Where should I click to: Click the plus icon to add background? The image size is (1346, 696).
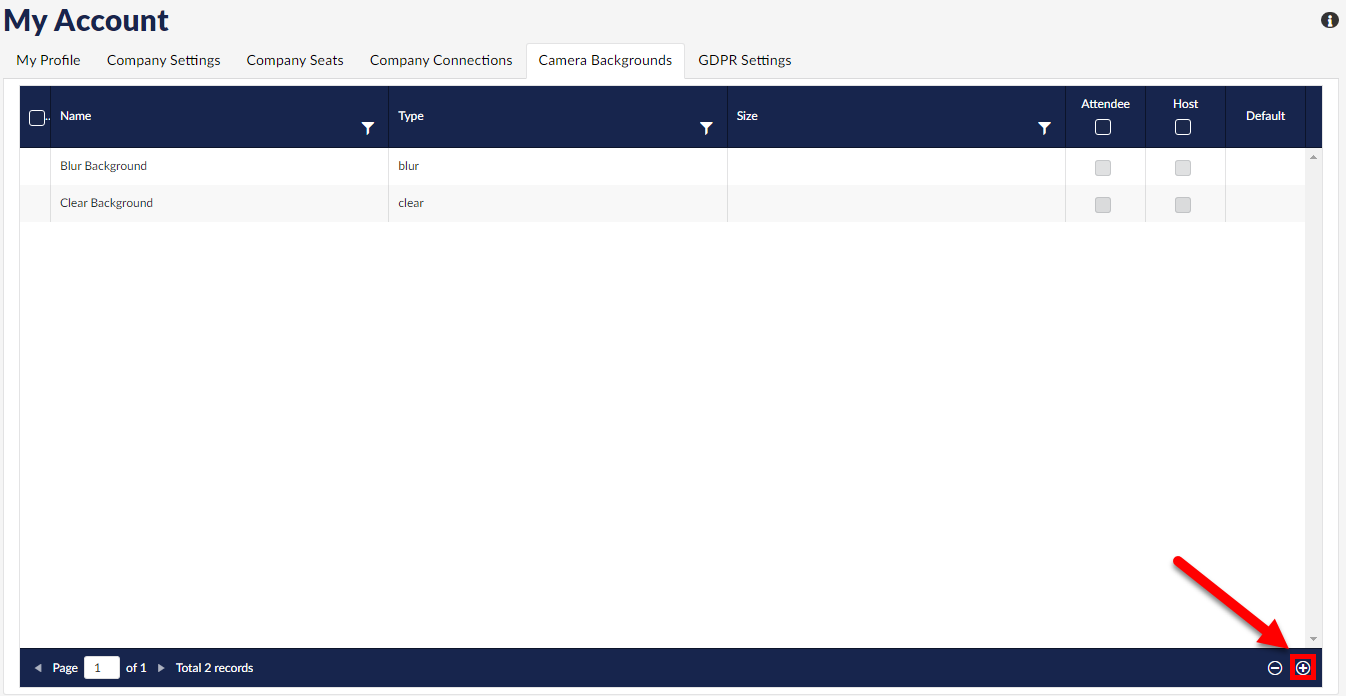coord(1302,668)
